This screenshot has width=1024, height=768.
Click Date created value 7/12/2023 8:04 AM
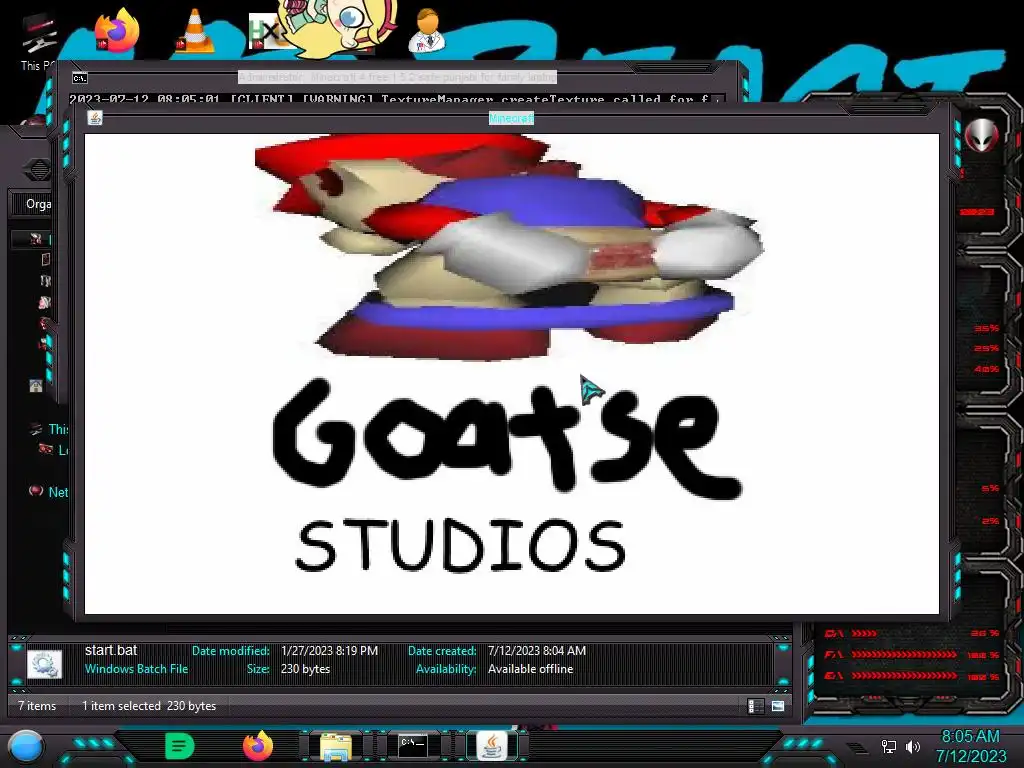pos(537,650)
